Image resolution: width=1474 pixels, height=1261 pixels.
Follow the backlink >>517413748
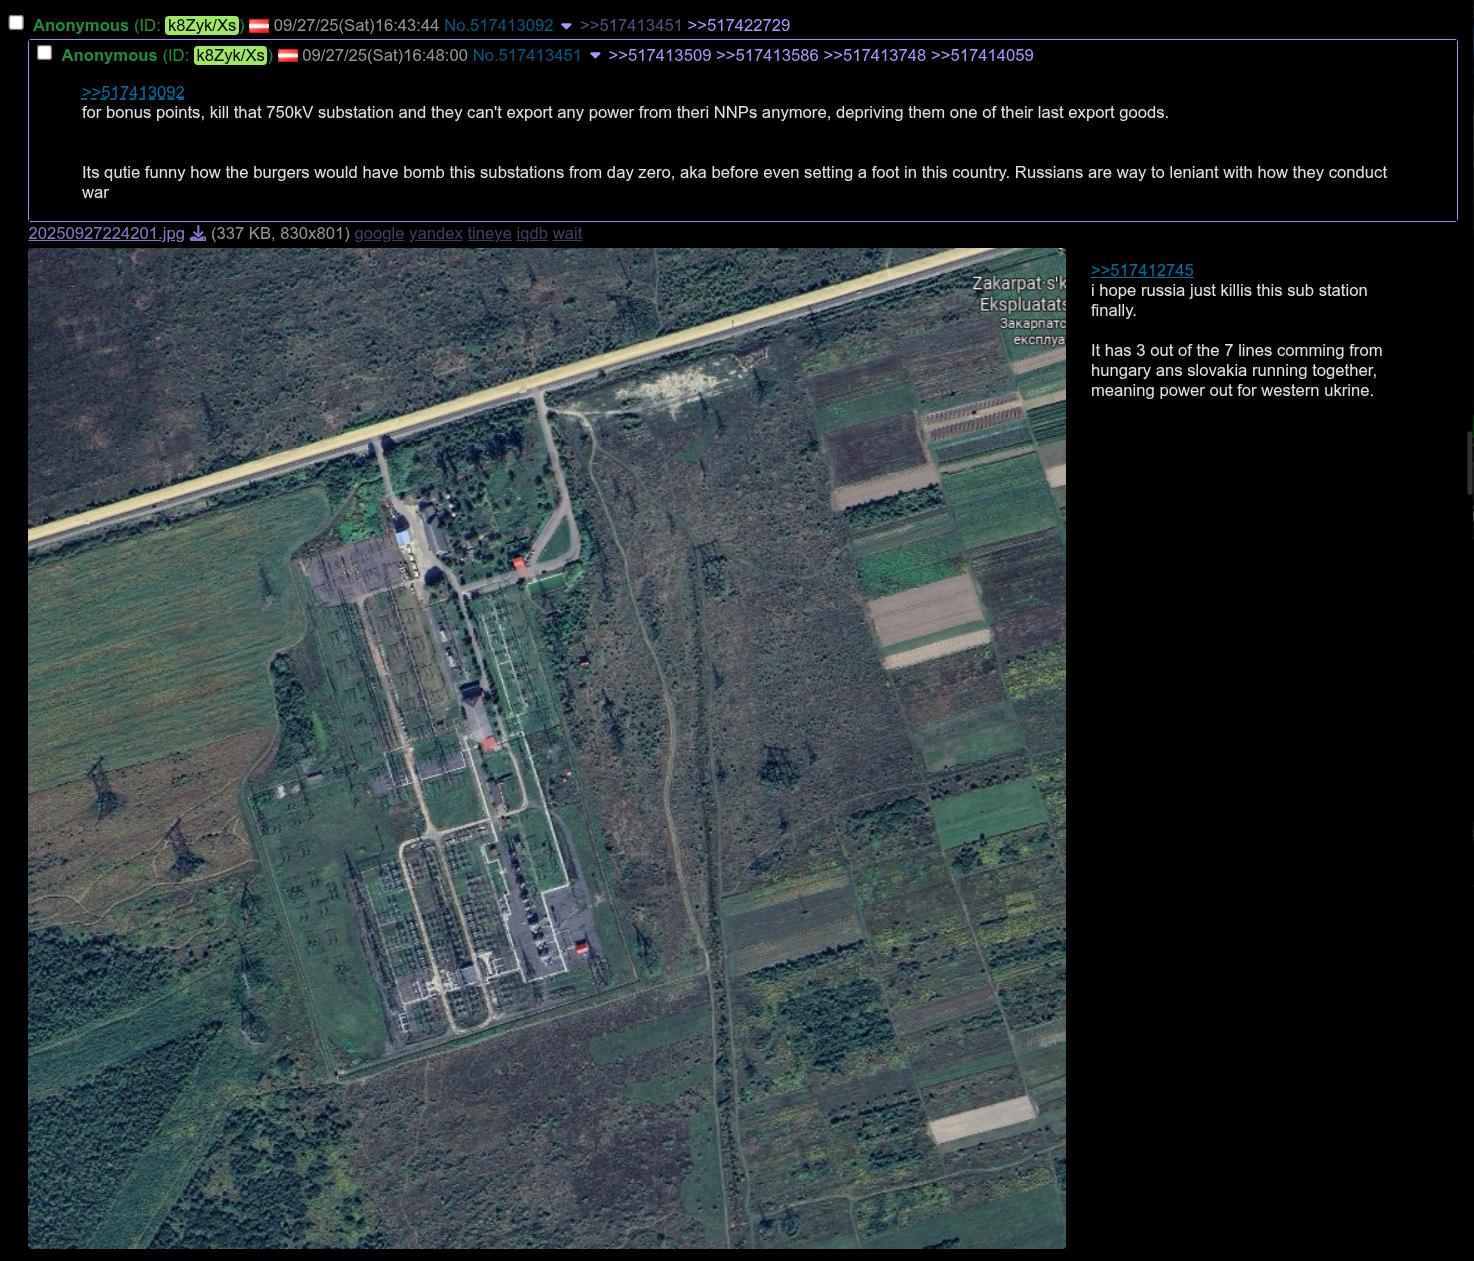point(875,55)
